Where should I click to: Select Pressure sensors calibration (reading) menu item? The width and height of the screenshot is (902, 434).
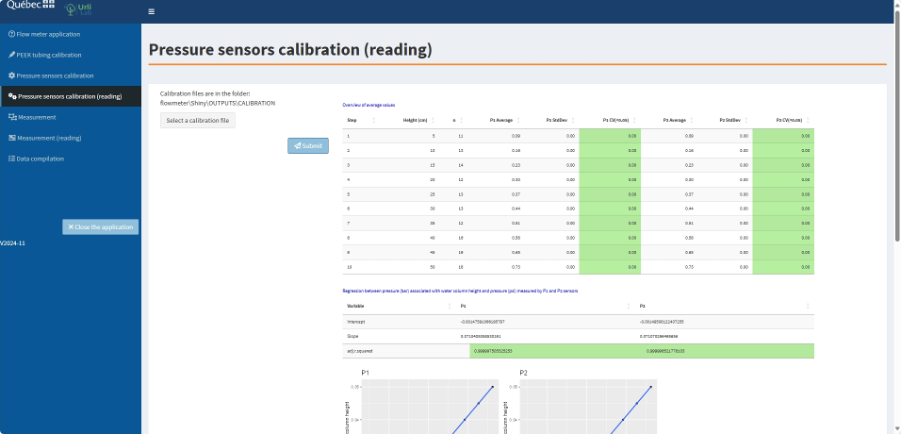coord(69,97)
